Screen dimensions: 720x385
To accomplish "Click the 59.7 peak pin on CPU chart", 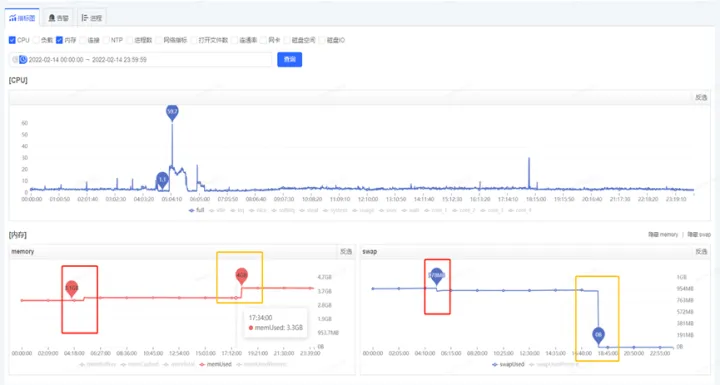I will (172, 112).
